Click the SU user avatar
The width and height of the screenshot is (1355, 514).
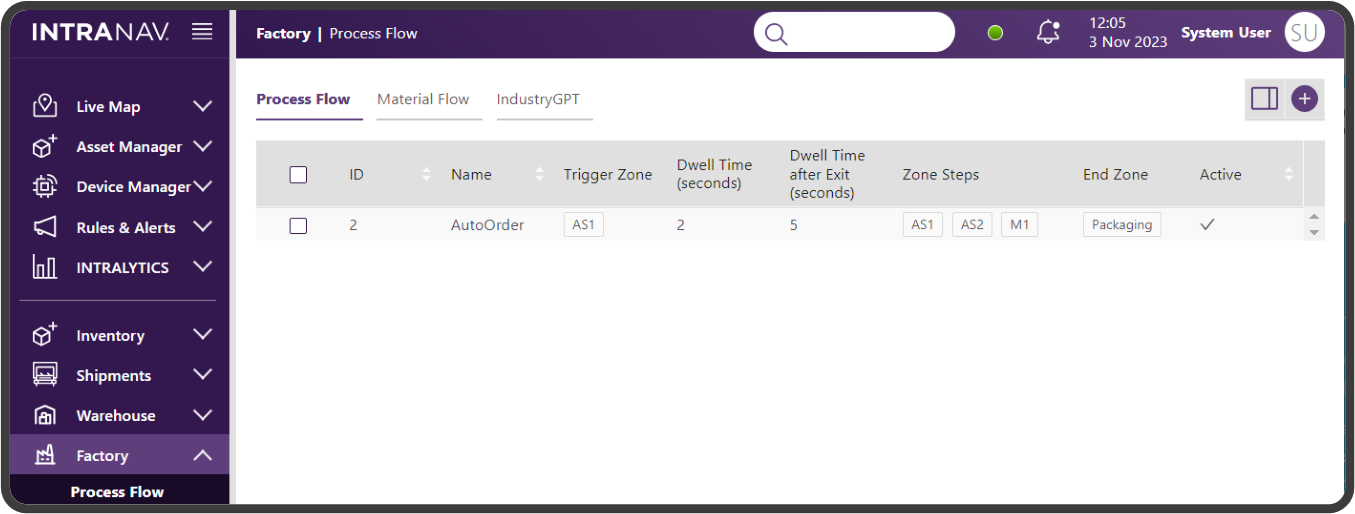1304,32
